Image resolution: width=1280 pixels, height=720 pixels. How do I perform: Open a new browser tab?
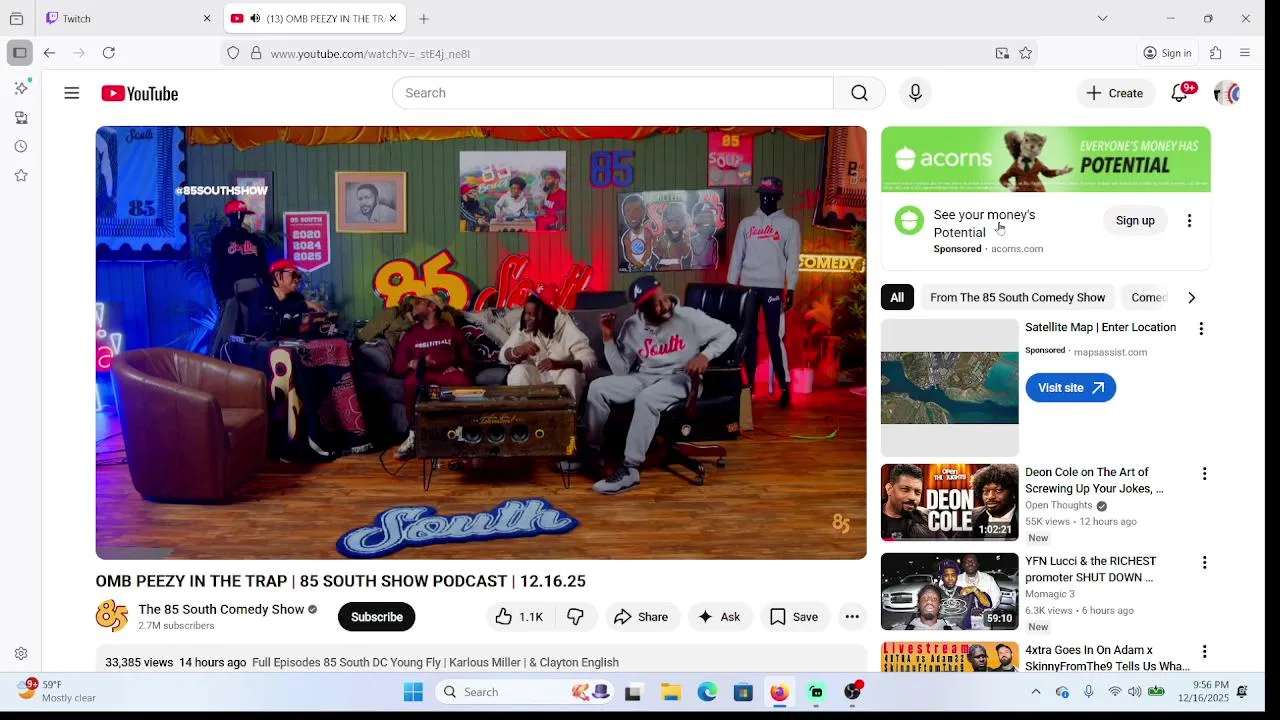[424, 18]
